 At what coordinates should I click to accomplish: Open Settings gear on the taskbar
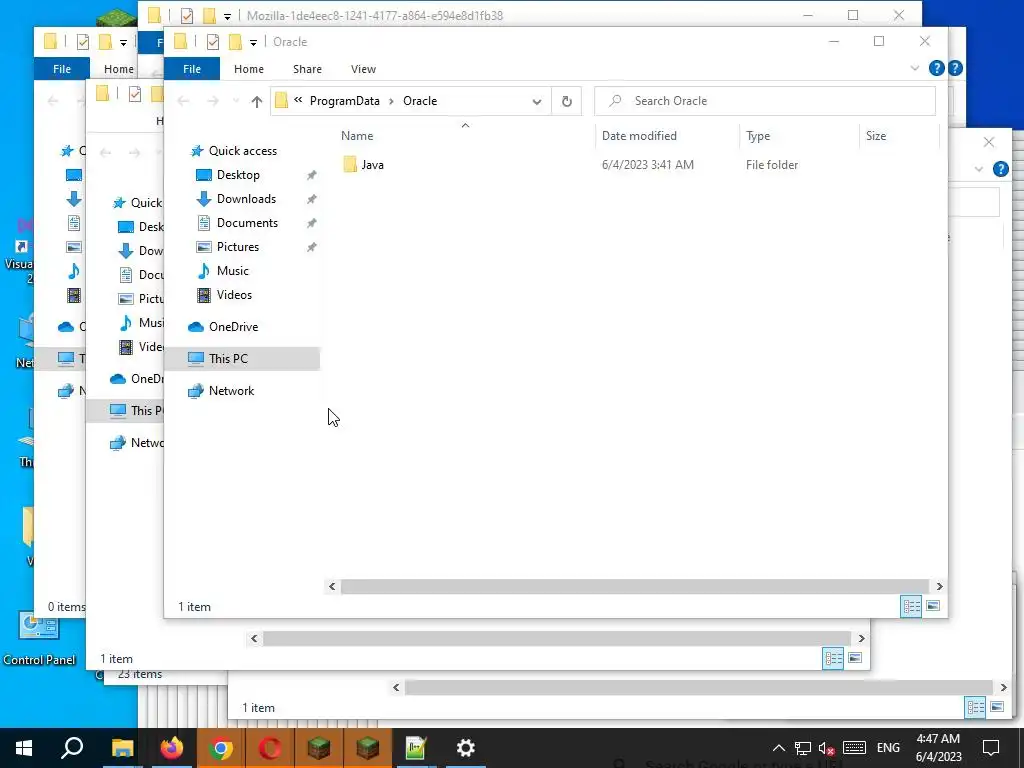tap(466, 748)
